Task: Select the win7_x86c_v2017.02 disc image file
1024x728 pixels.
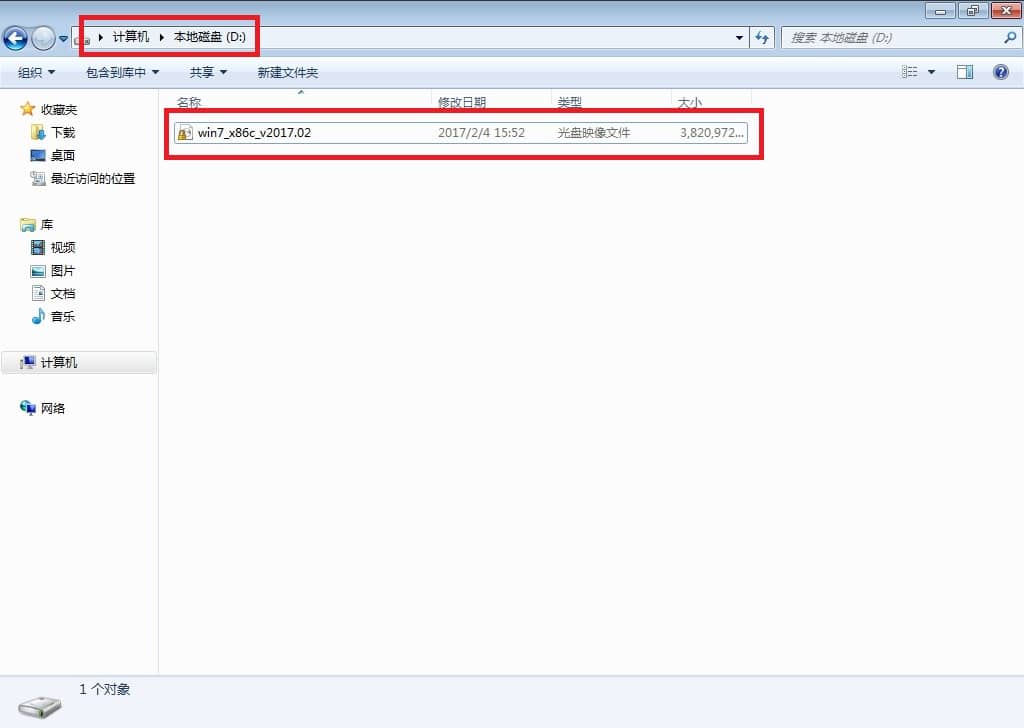Action: click(x=254, y=132)
